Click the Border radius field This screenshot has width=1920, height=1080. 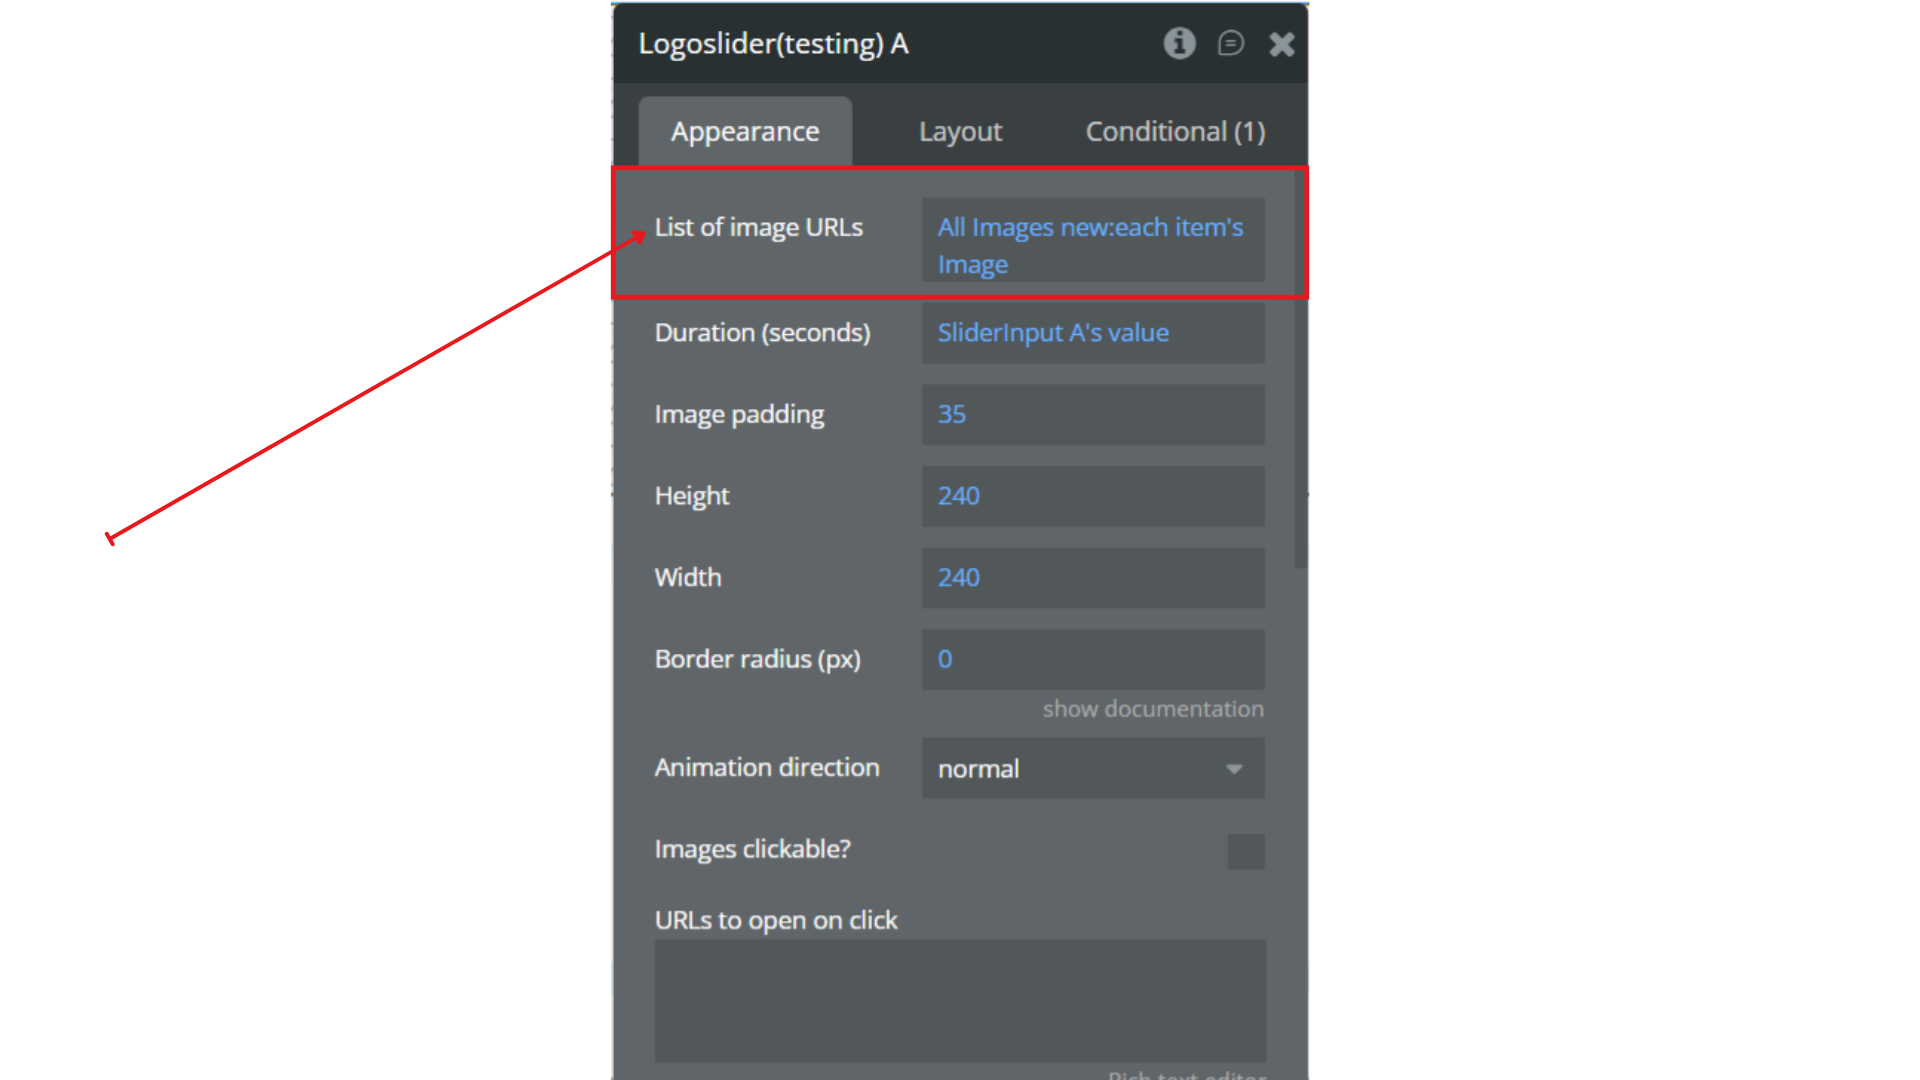(x=1092, y=659)
